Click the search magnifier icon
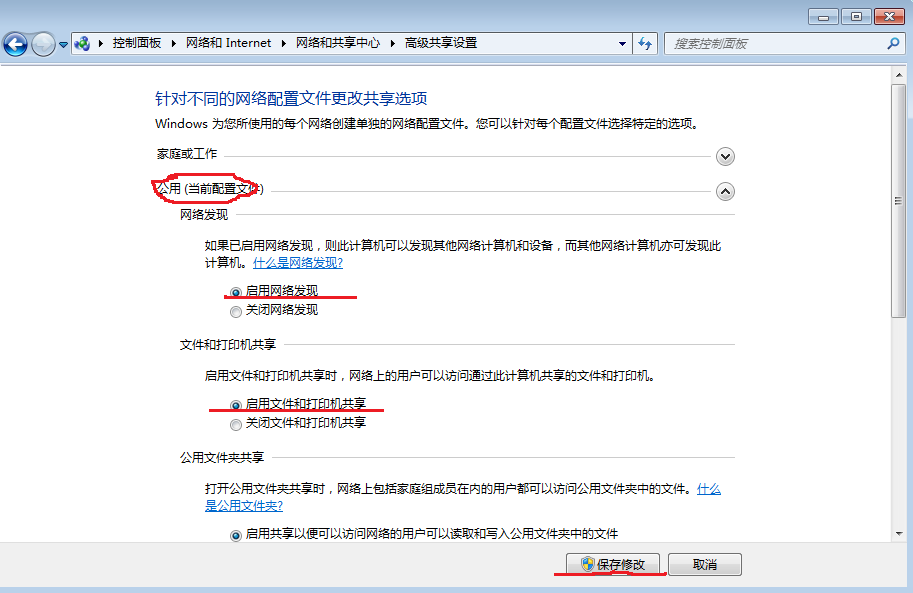 [x=893, y=44]
